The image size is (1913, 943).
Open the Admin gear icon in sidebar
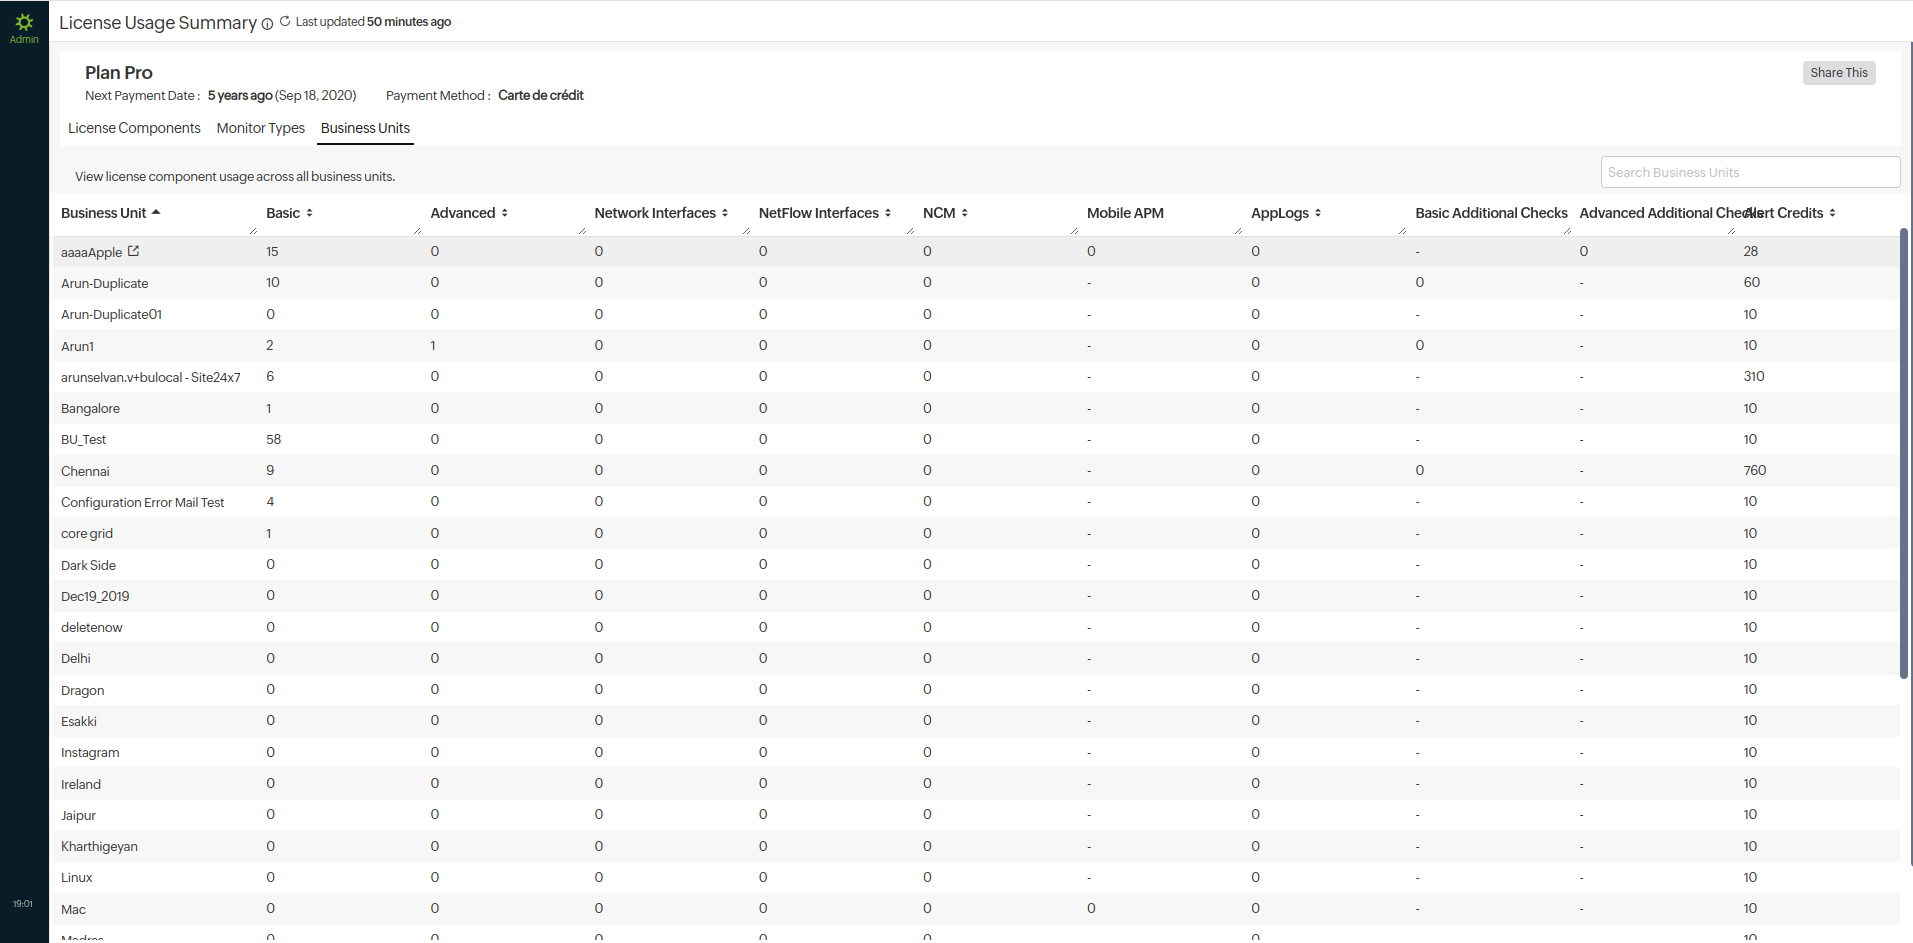tap(24, 22)
